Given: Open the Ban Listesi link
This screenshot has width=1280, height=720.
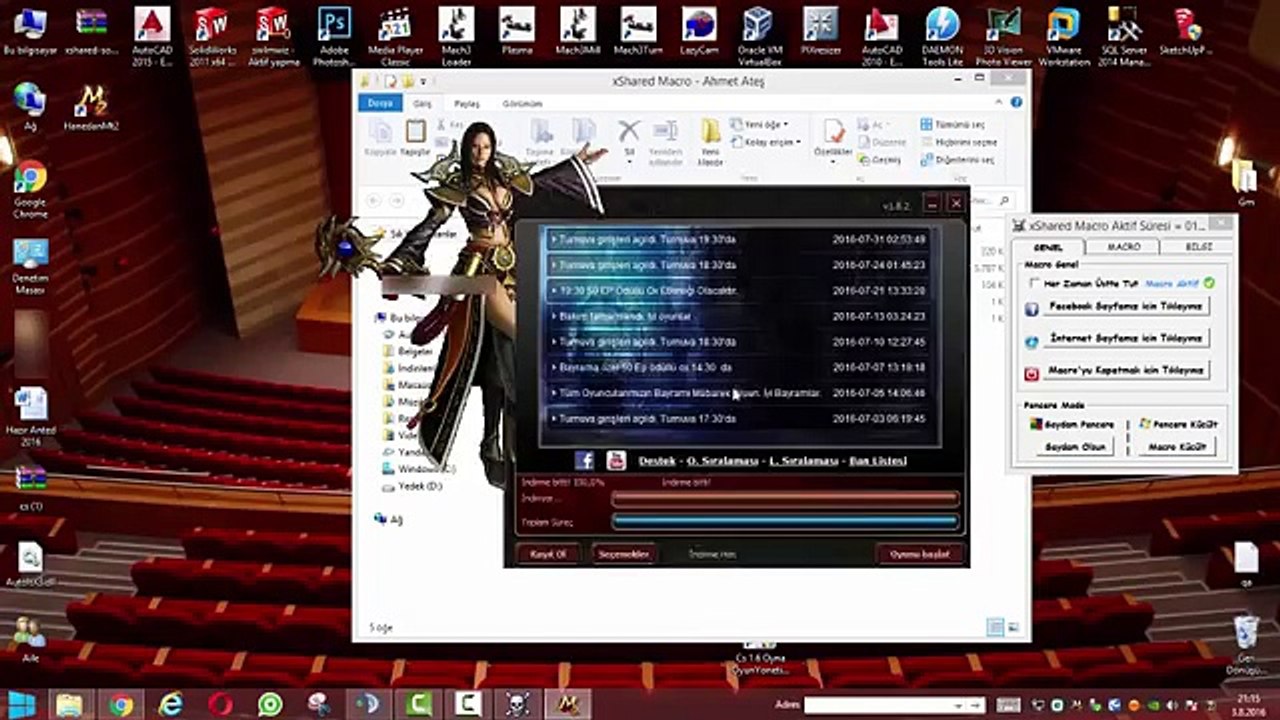Looking at the screenshot, I should coord(877,461).
